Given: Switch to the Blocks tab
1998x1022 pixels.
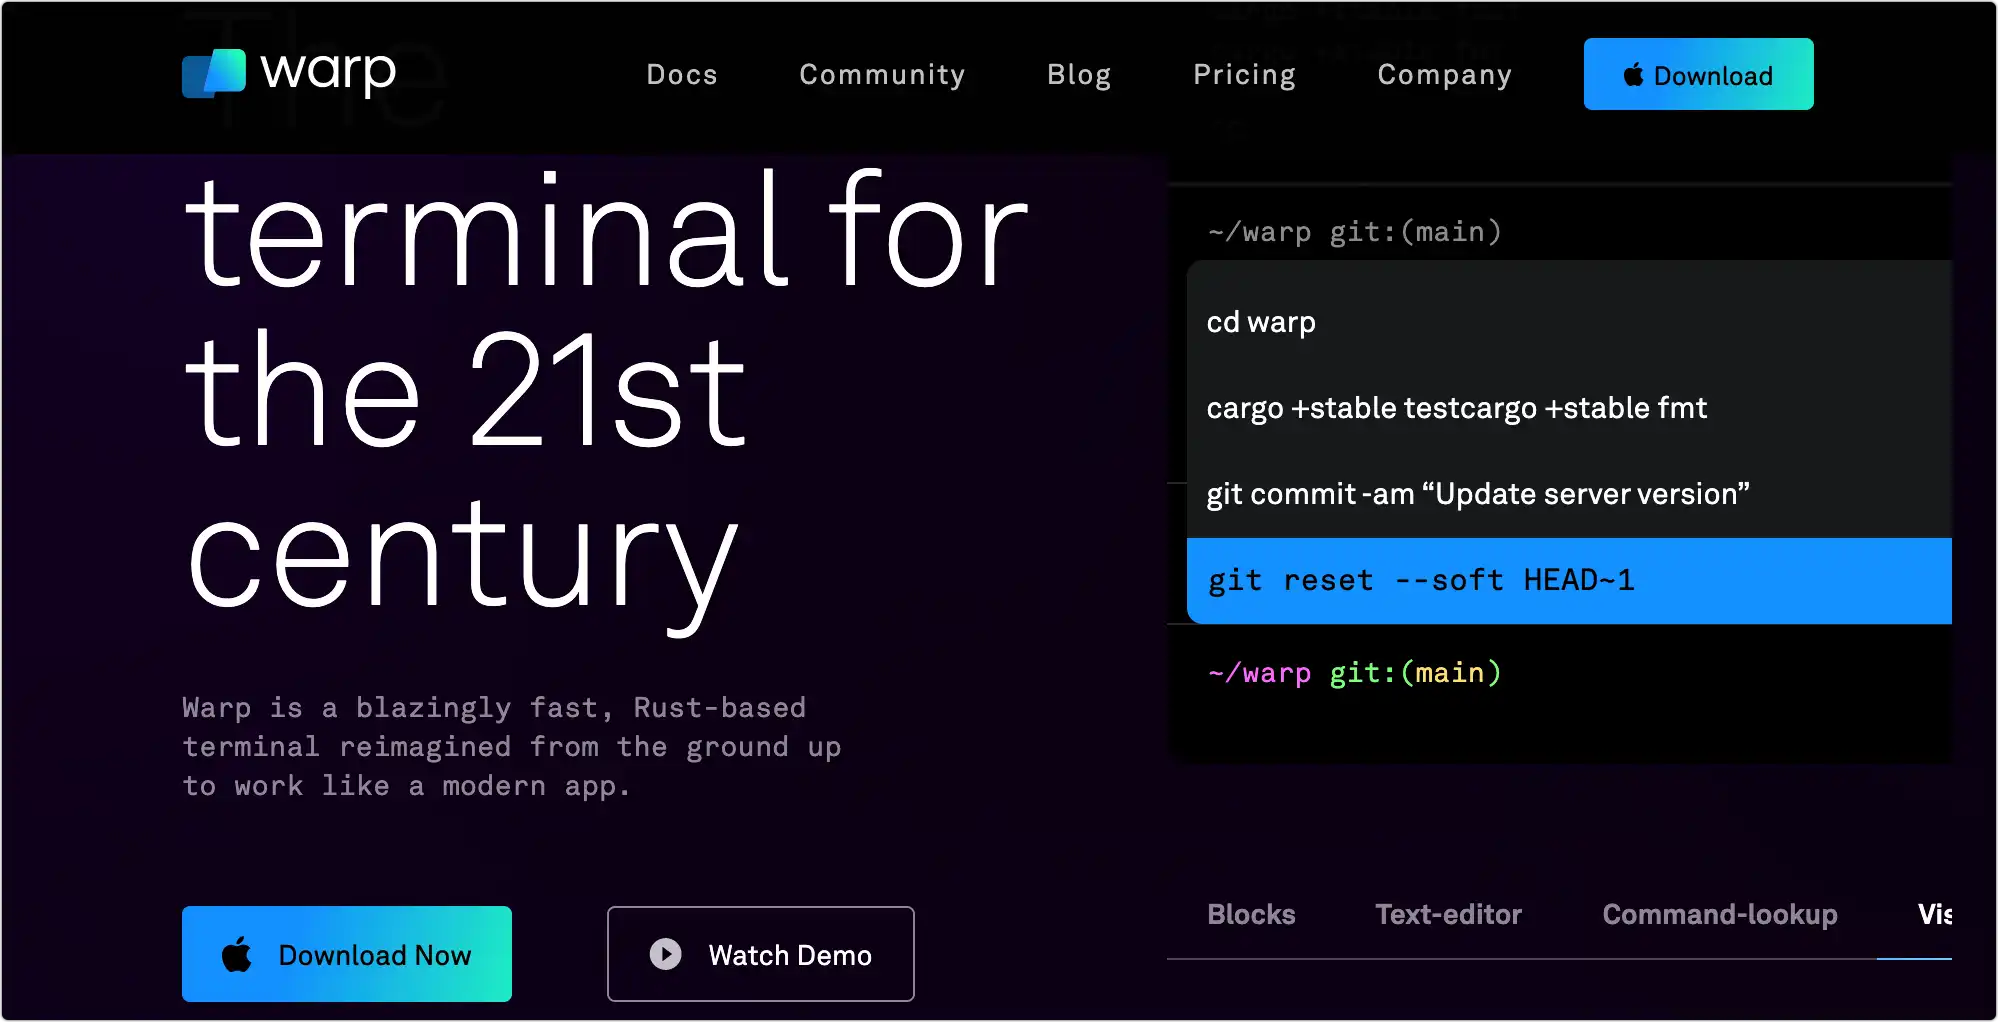Looking at the screenshot, I should [x=1251, y=914].
